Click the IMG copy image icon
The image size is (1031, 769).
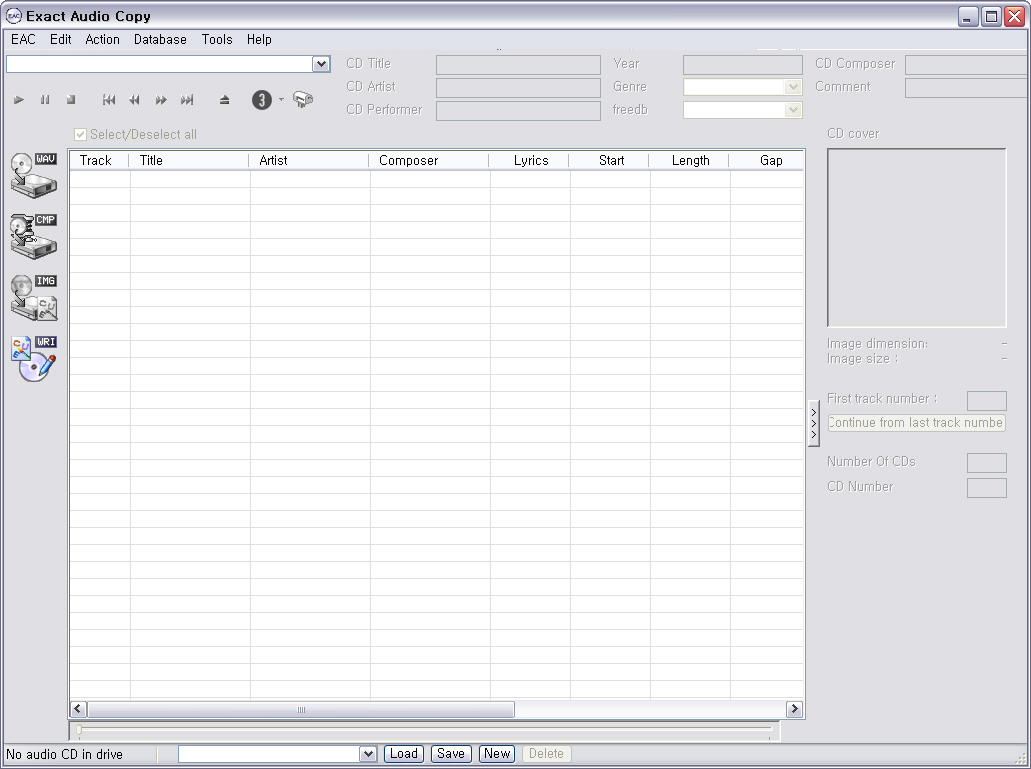pyautogui.click(x=34, y=297)
